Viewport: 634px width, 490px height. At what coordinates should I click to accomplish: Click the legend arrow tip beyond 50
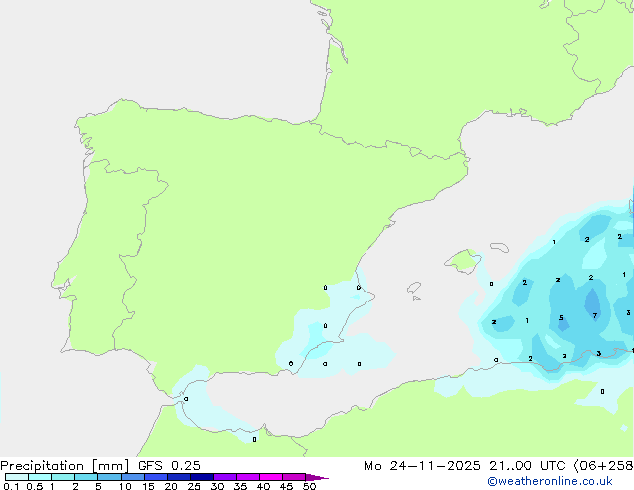pyautogui.click(x=317, y=478)
